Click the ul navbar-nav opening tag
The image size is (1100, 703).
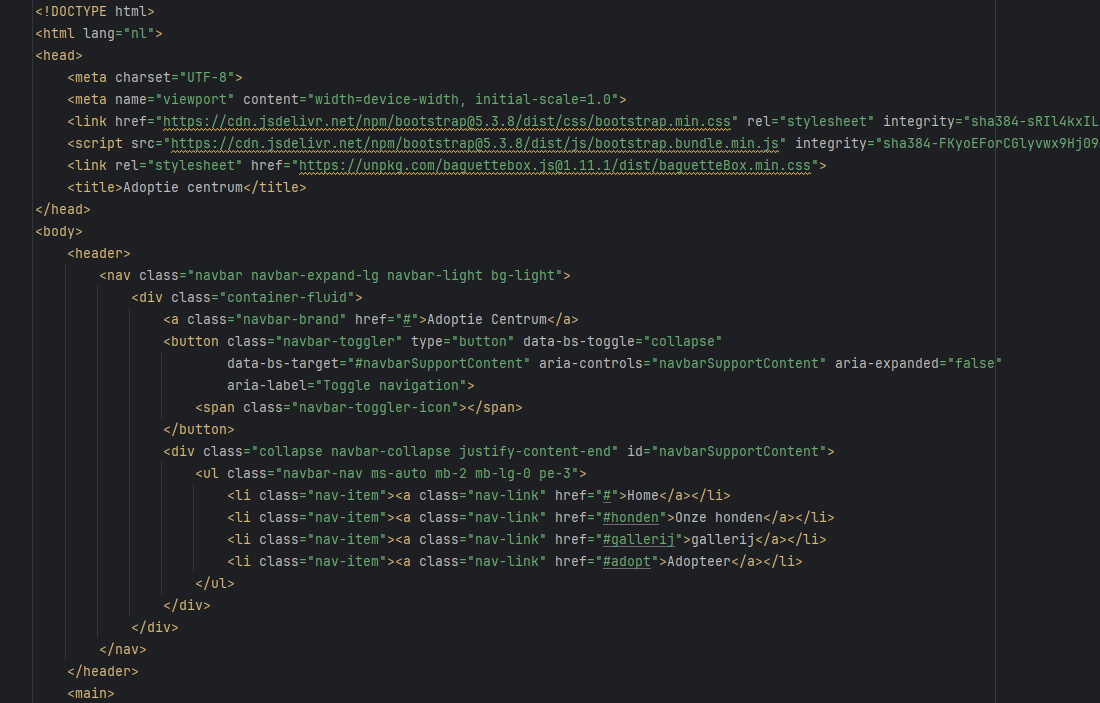(x=391, y=474)
